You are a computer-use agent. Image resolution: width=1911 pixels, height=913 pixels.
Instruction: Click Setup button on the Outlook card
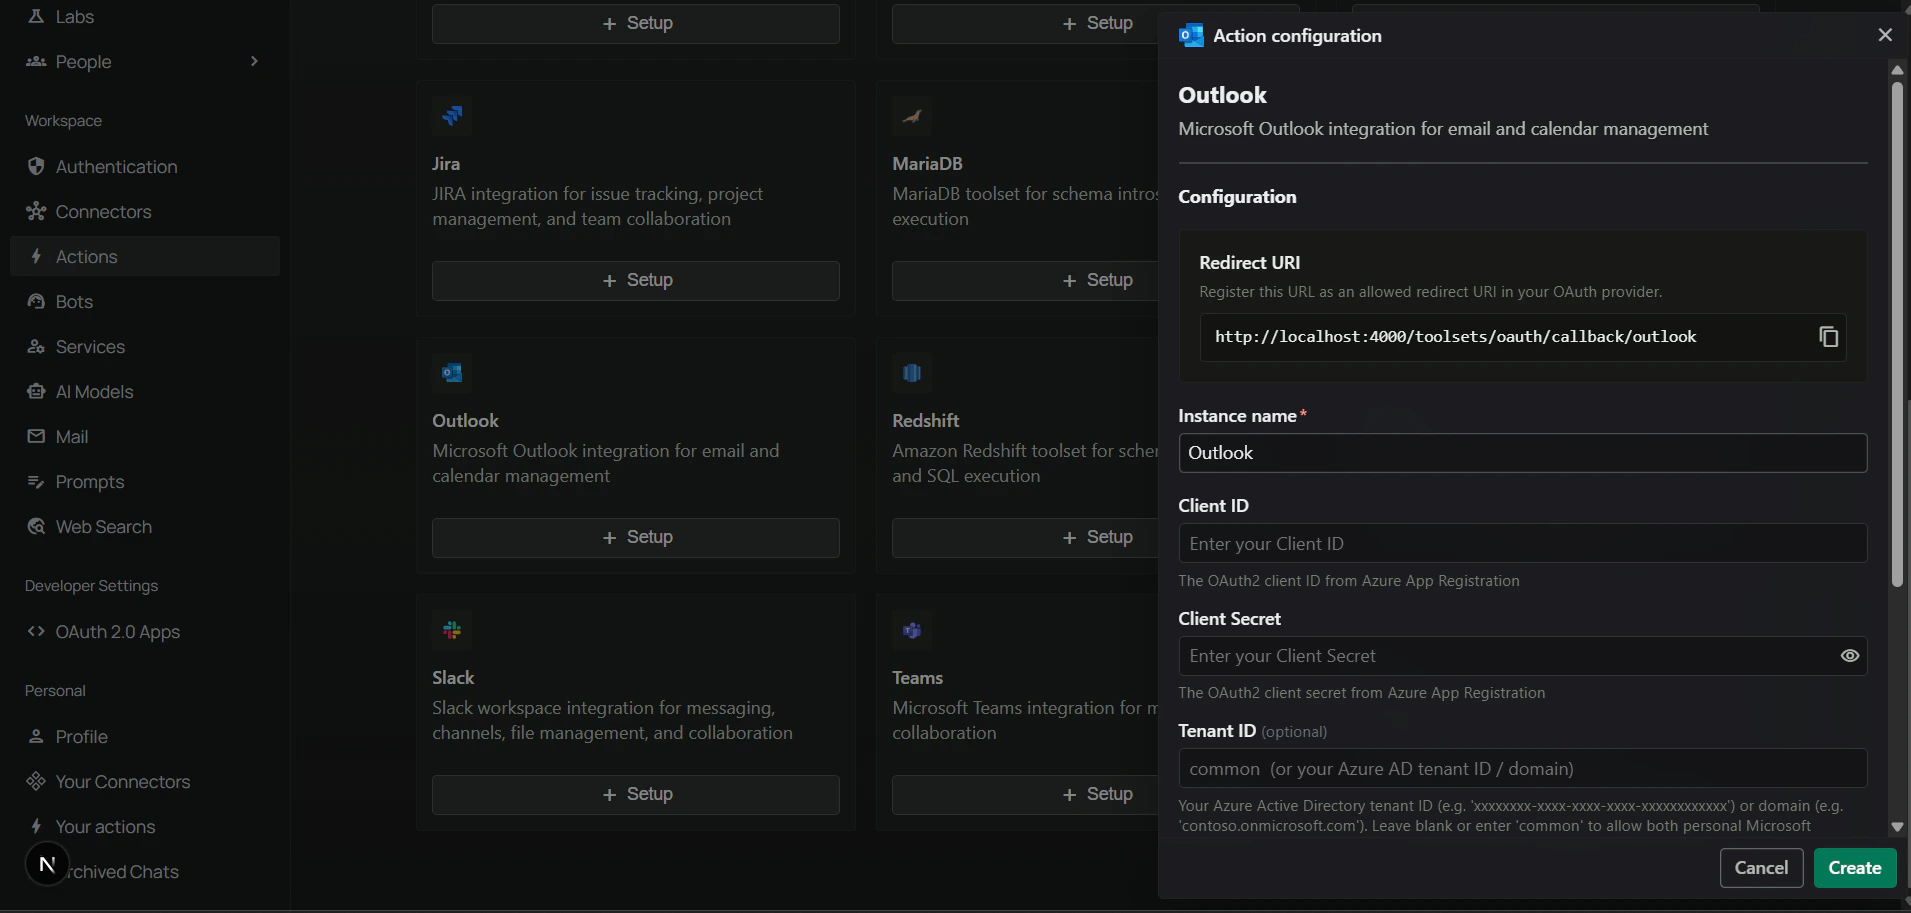636,537
